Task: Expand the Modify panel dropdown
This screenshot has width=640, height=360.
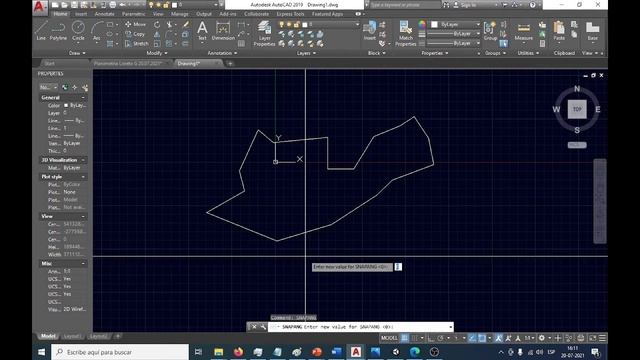Action: pyautogui.click(x=157, y=53)
